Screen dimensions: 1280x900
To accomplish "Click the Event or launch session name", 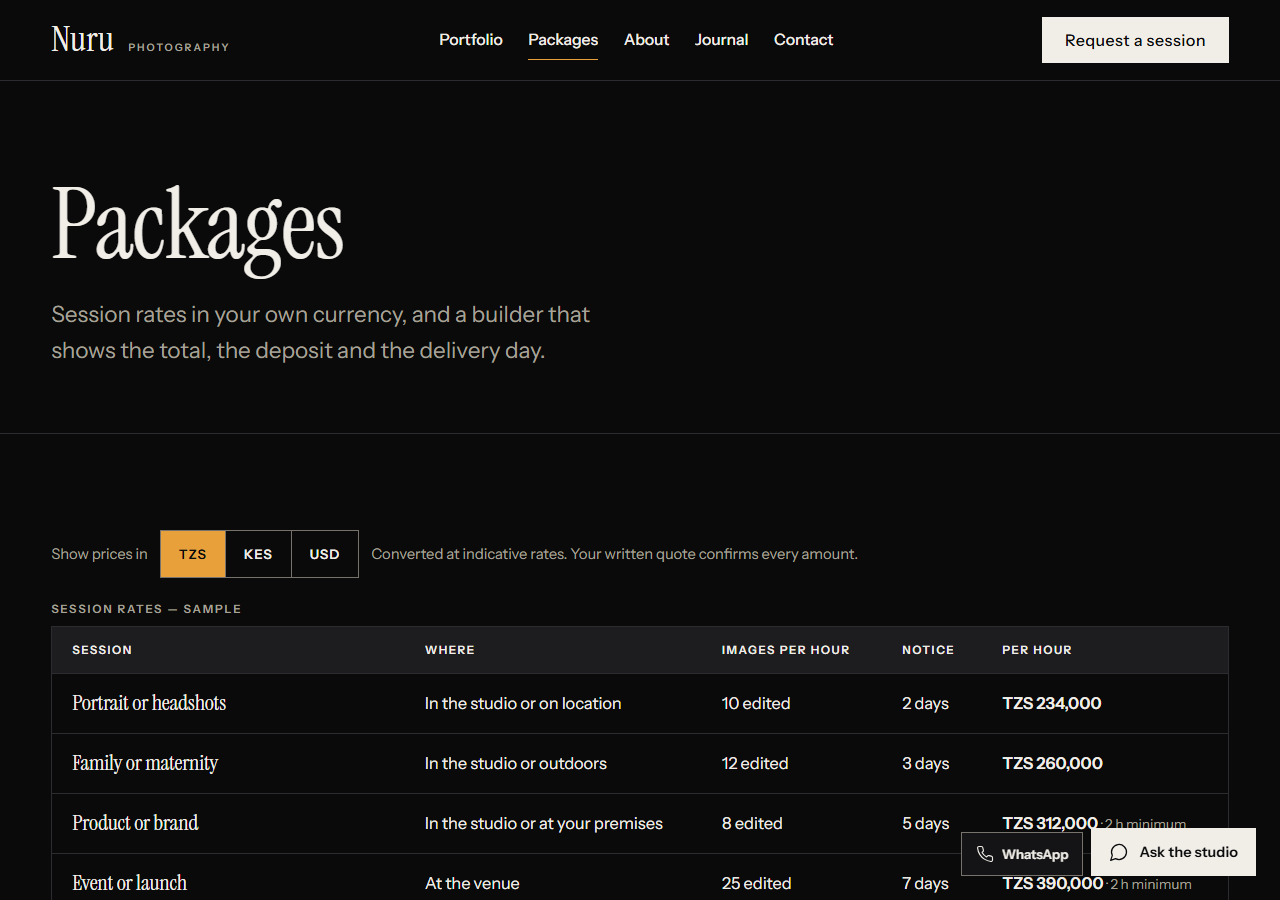I will point(129,883).
